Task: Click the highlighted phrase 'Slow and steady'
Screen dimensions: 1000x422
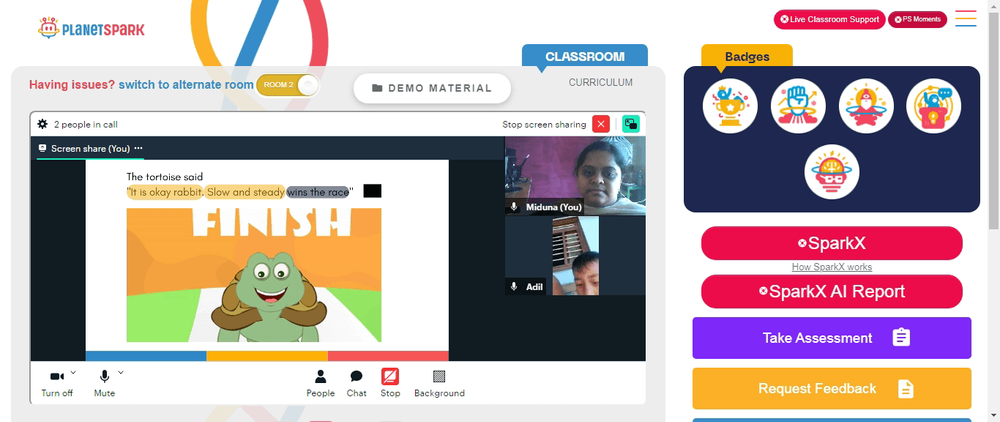Action: (246, 192)
